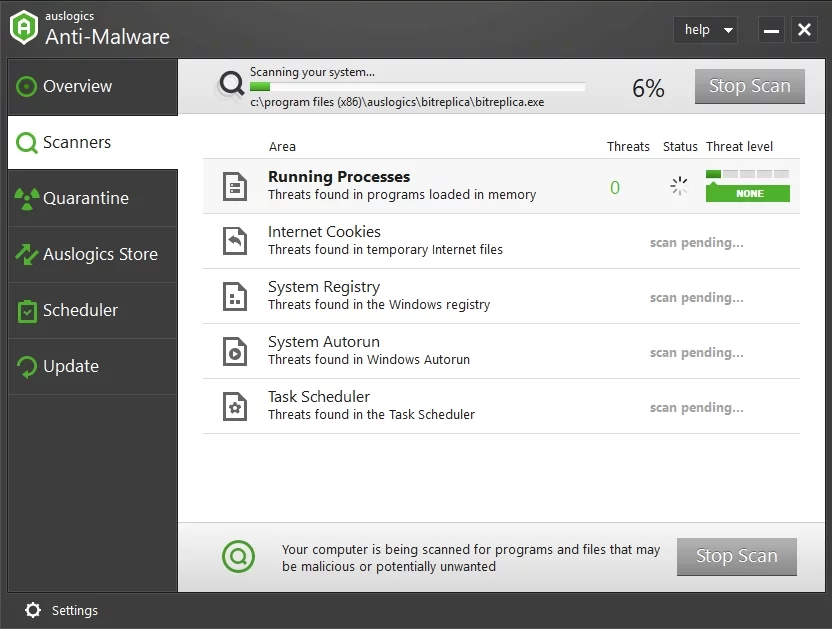
Task: Click the Task Scheduler gear-file icon
Action: coord(235,406)
